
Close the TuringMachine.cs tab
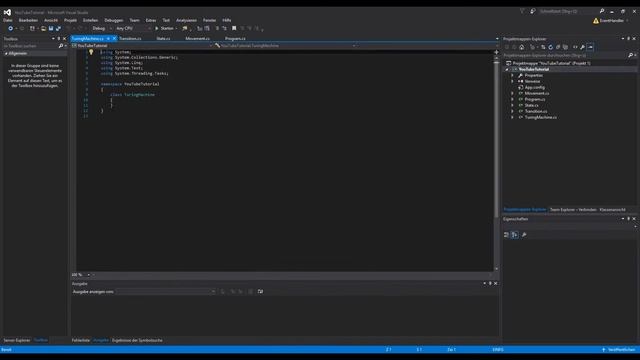[x=114, y=38]
